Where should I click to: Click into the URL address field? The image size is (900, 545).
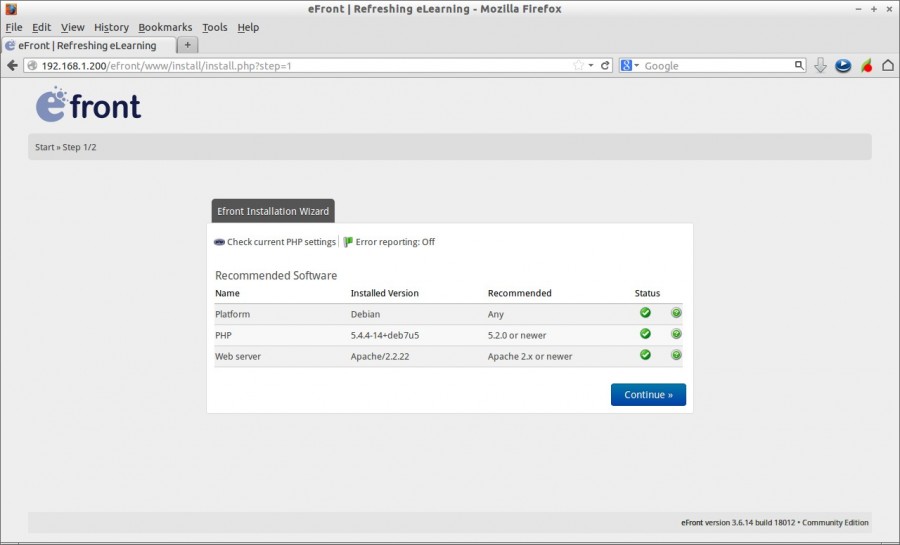(300, 65)
